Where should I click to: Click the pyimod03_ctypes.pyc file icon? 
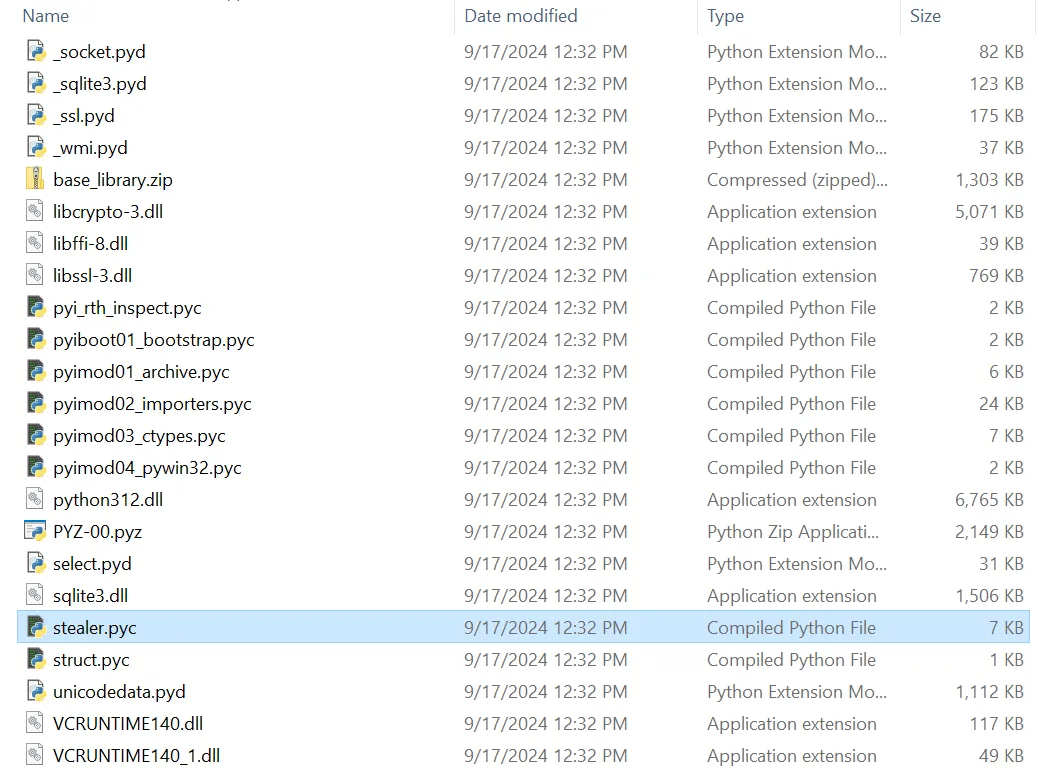click(x=35, y=435)
